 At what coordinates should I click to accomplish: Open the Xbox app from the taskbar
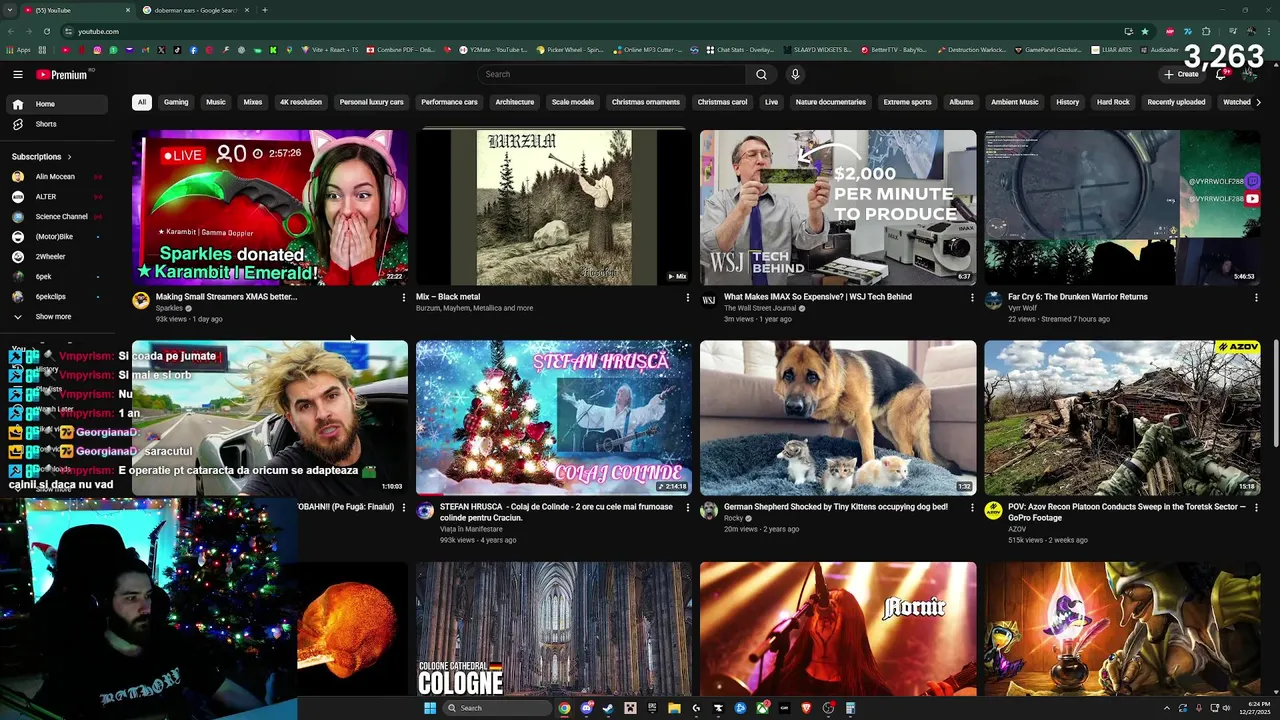tap(762, 708)
